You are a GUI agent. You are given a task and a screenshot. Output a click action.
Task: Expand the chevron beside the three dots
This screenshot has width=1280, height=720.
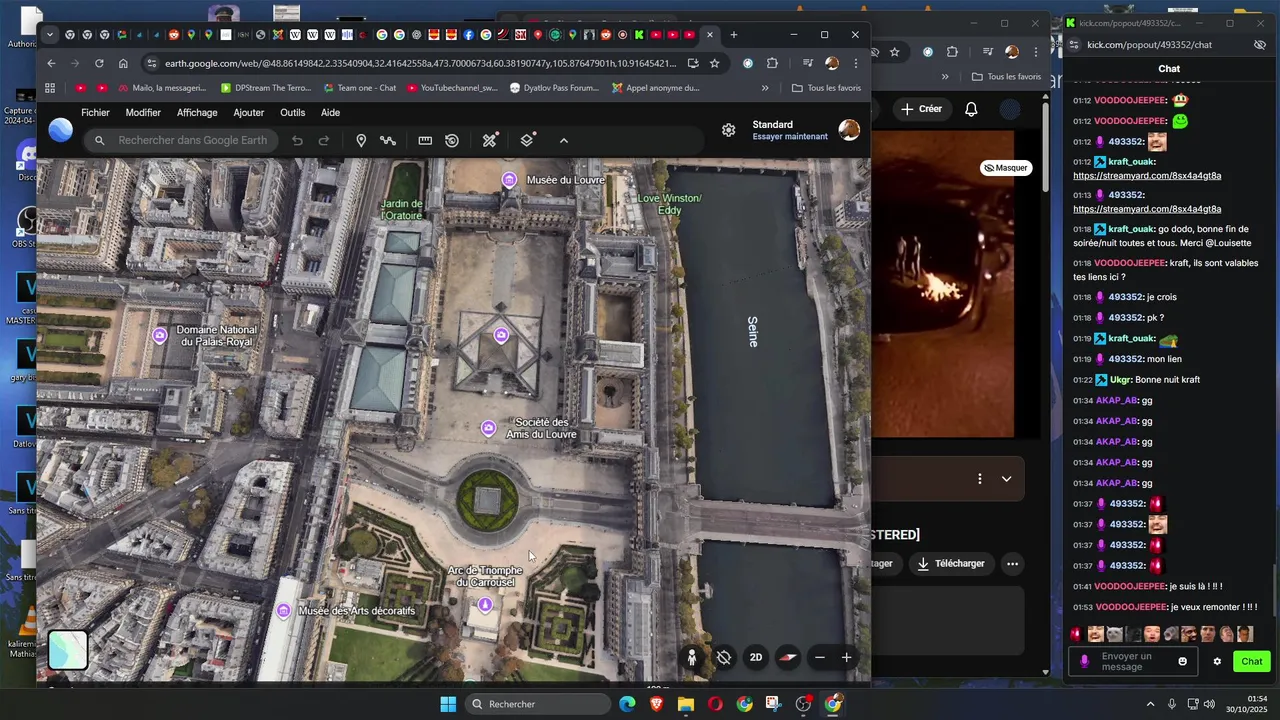(1006, 479)
